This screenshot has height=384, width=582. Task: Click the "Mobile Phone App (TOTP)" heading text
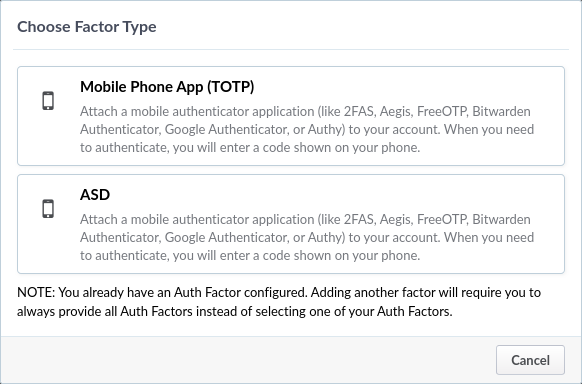(167, 87)
